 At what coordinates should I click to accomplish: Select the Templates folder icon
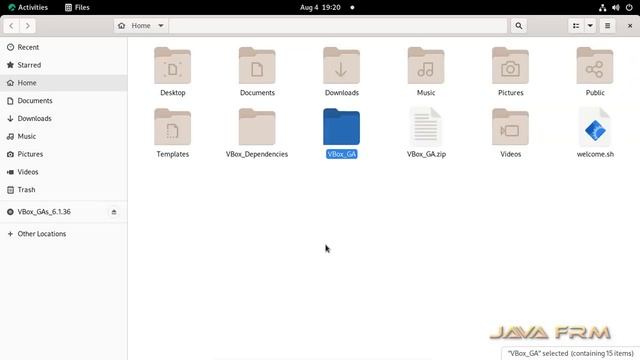[x=173, y=127]
